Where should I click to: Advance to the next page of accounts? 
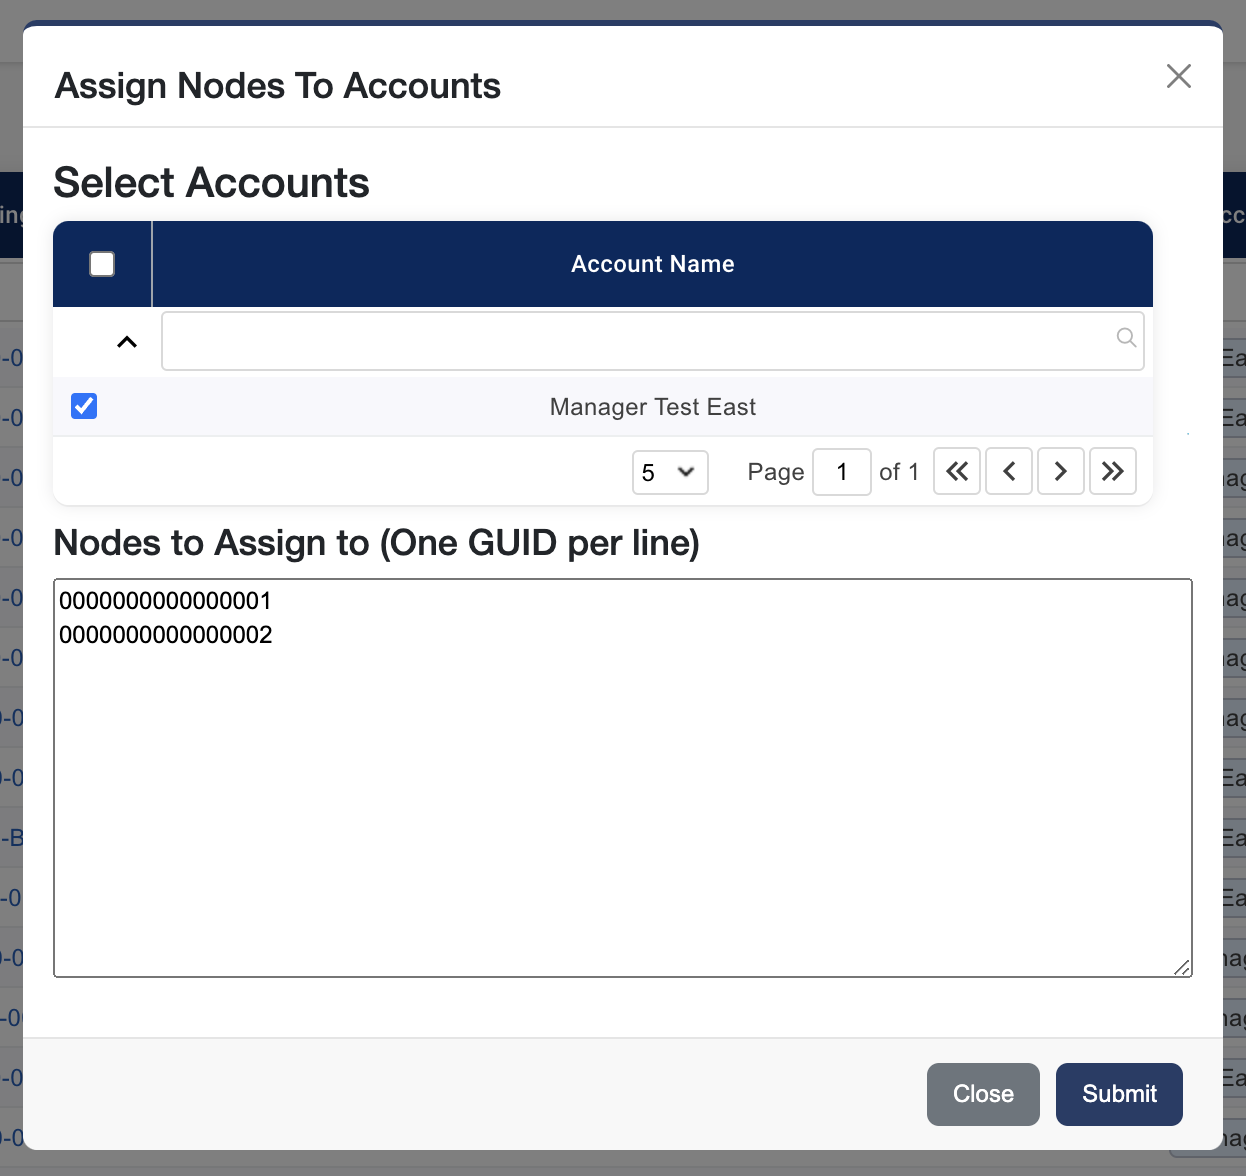(x=1061, y=471)
